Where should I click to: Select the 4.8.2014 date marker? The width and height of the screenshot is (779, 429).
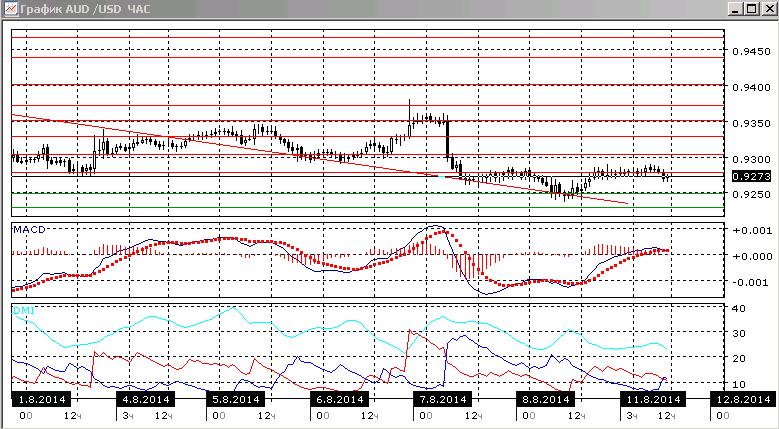146,399
